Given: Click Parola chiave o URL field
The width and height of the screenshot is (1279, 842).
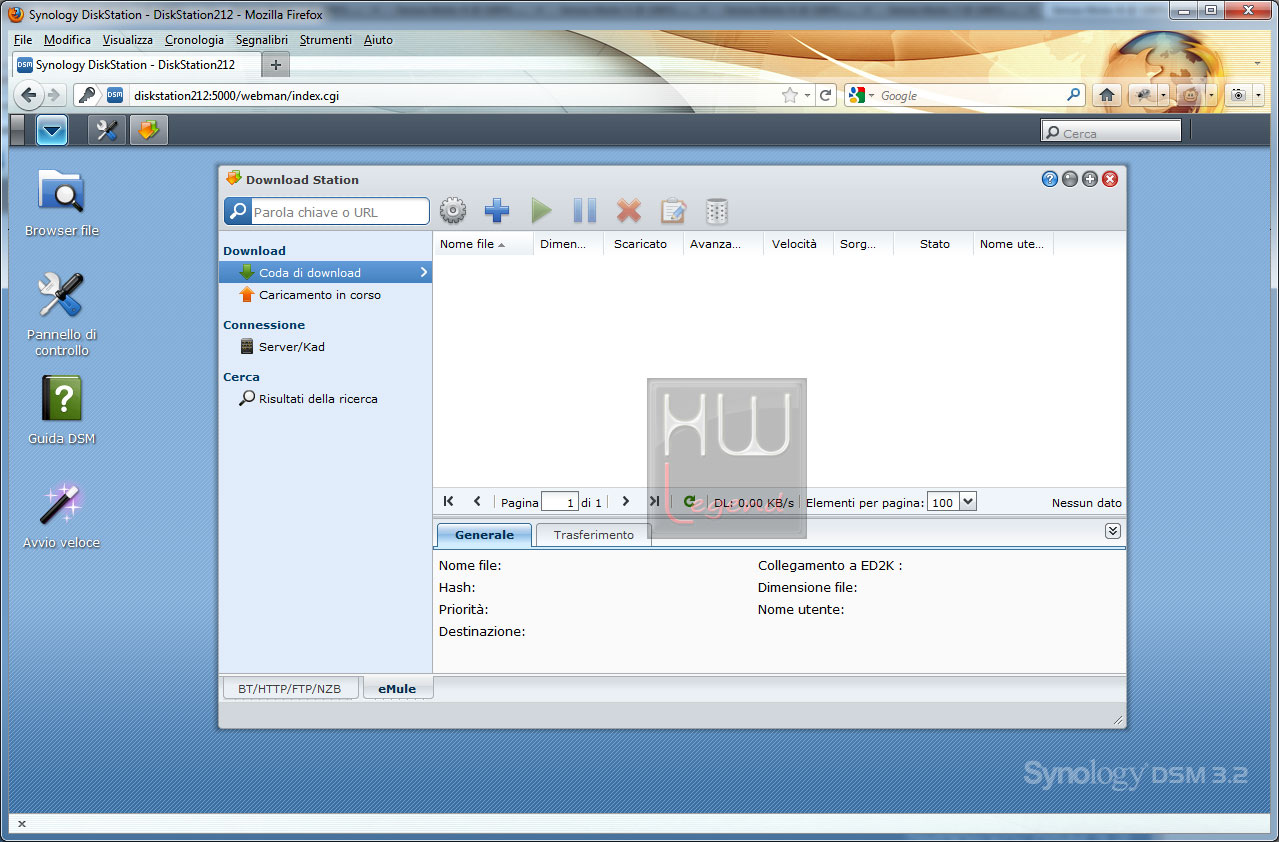Looking at the screenshot, I should pyautogui.click(x=339, y=212).
